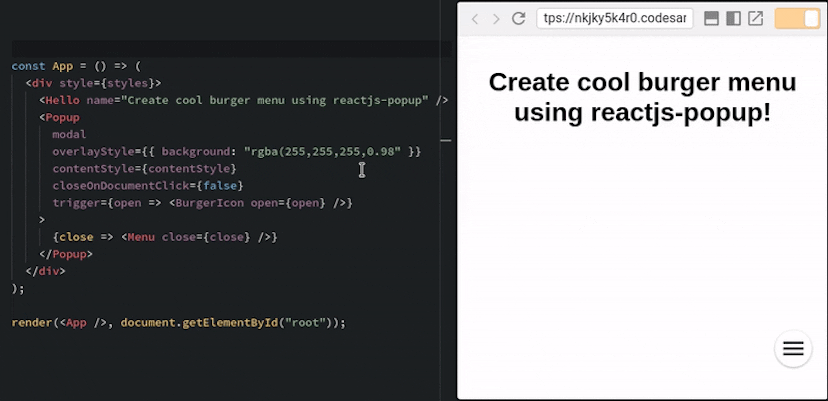Screen dimensions: 828x401
Task: Click the preview heading text
Action: (x=642, y=97)
